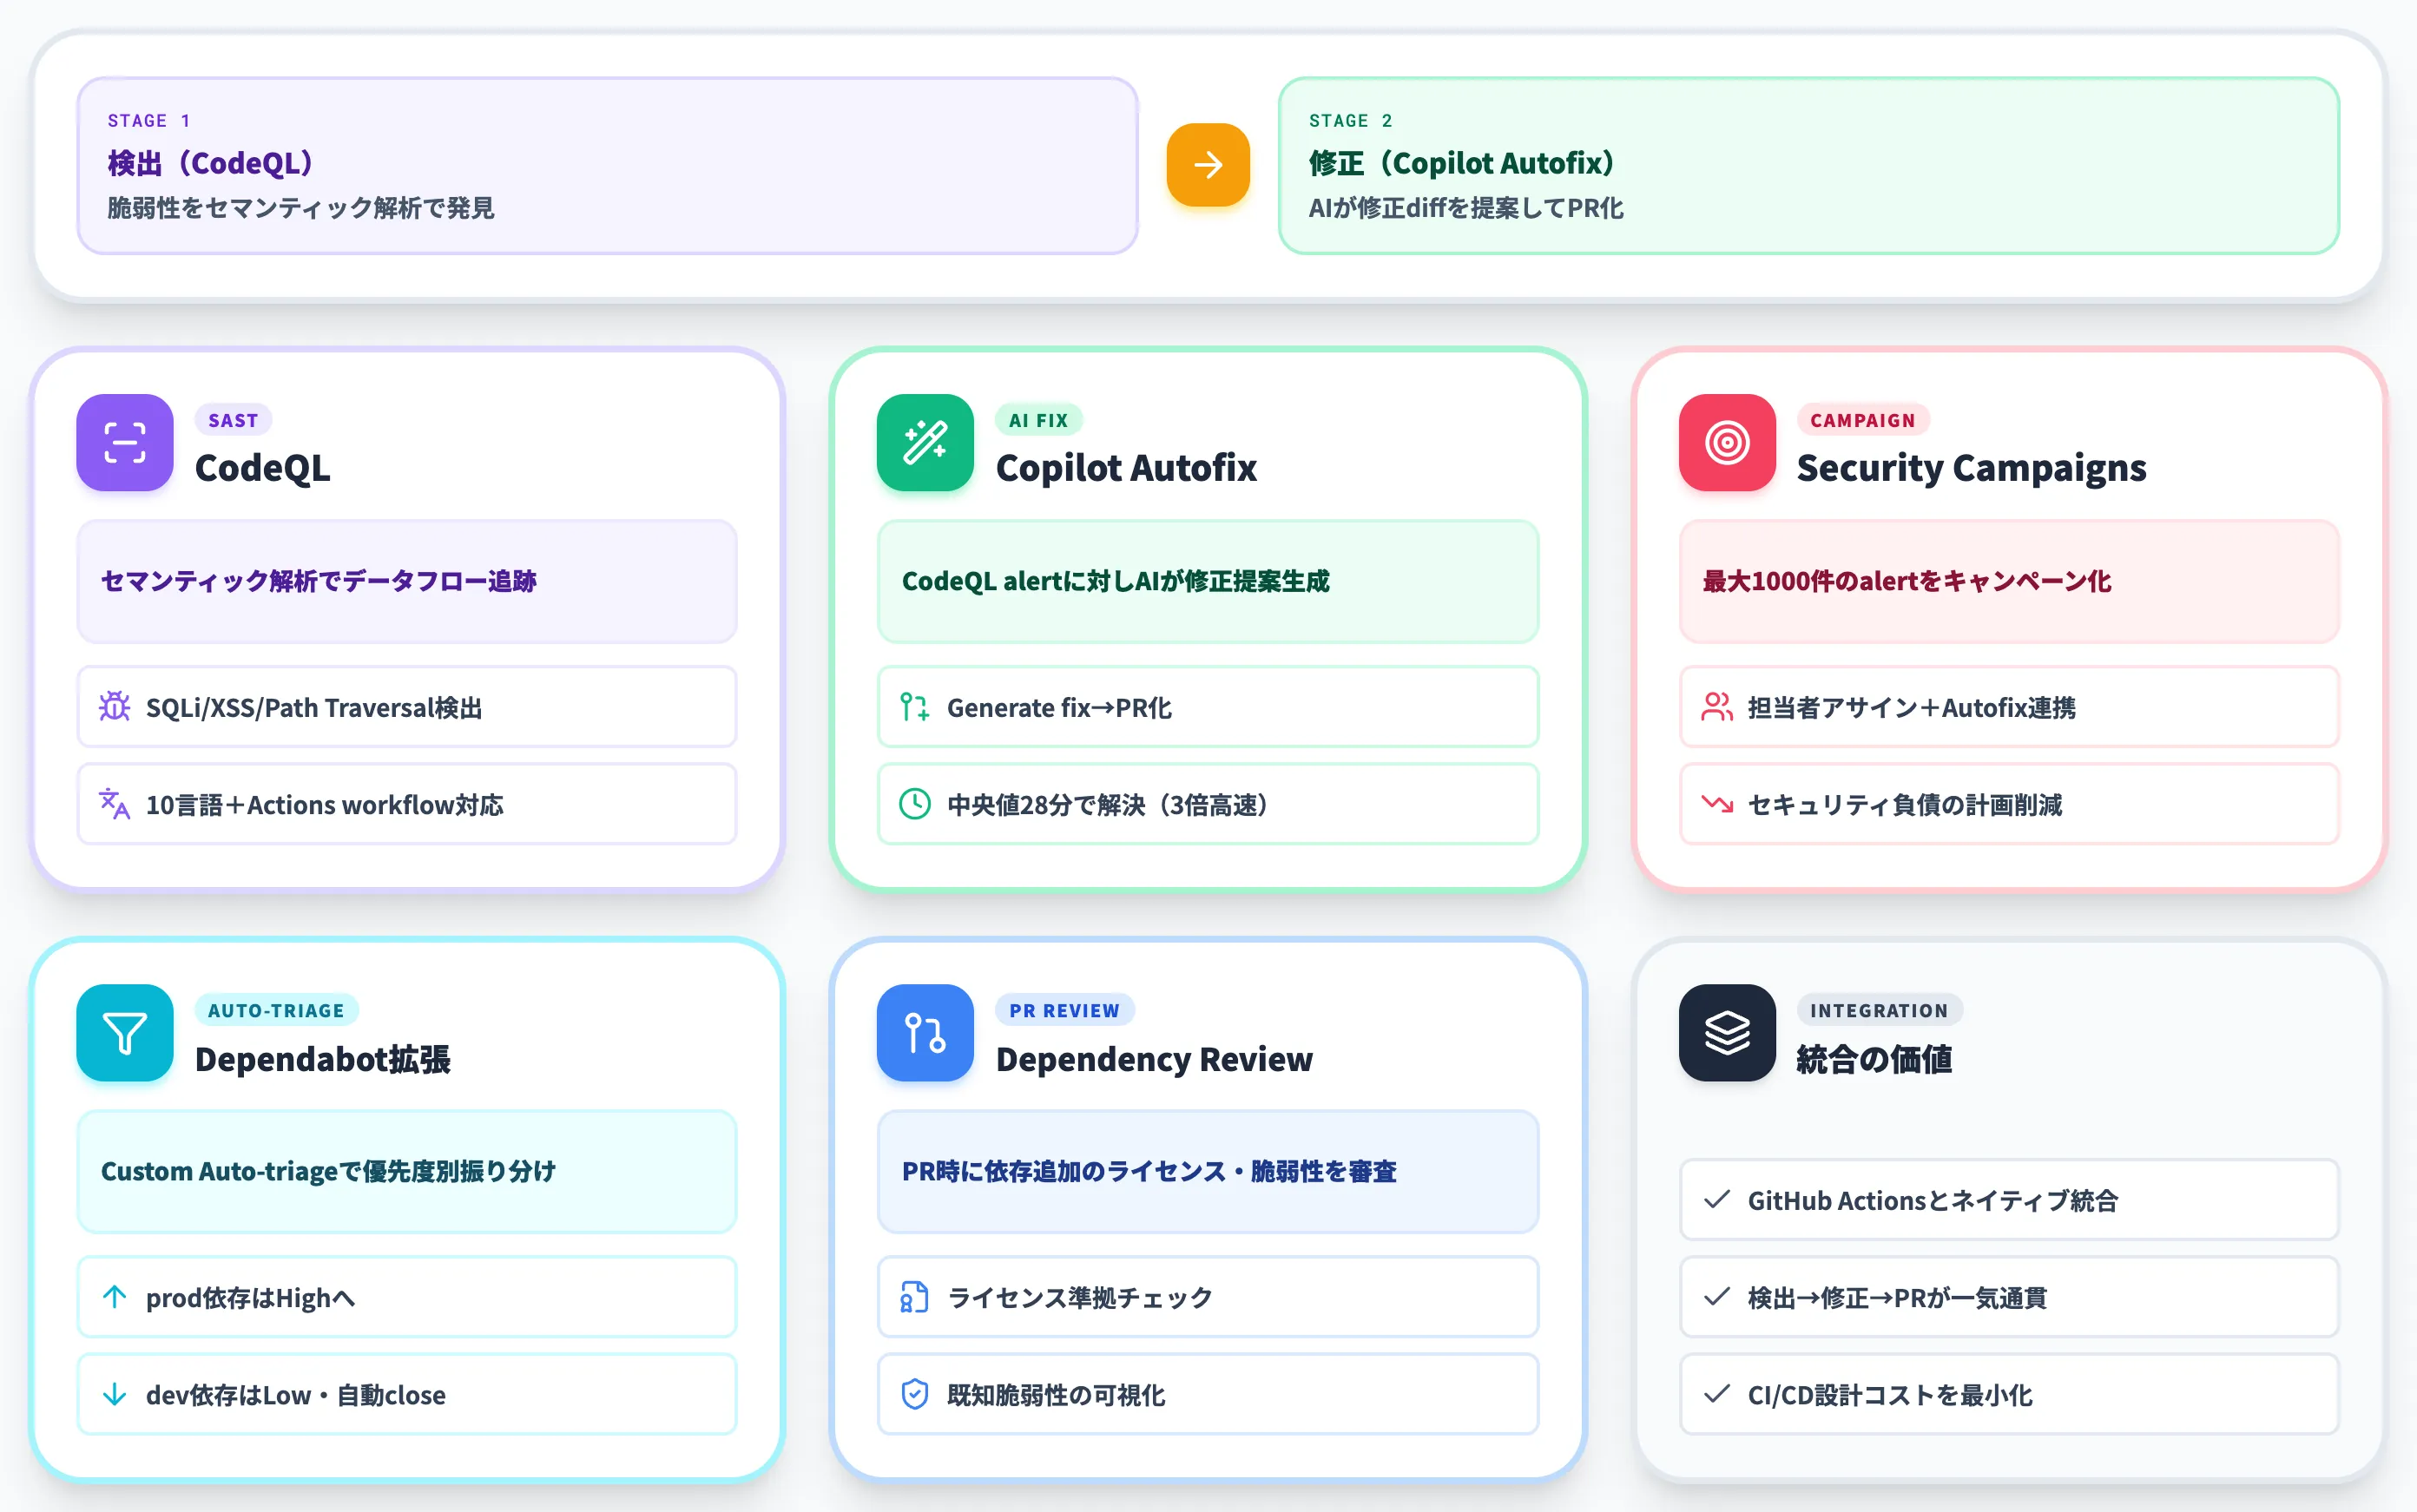Click the STAGE 1 label

pos(149,120)
